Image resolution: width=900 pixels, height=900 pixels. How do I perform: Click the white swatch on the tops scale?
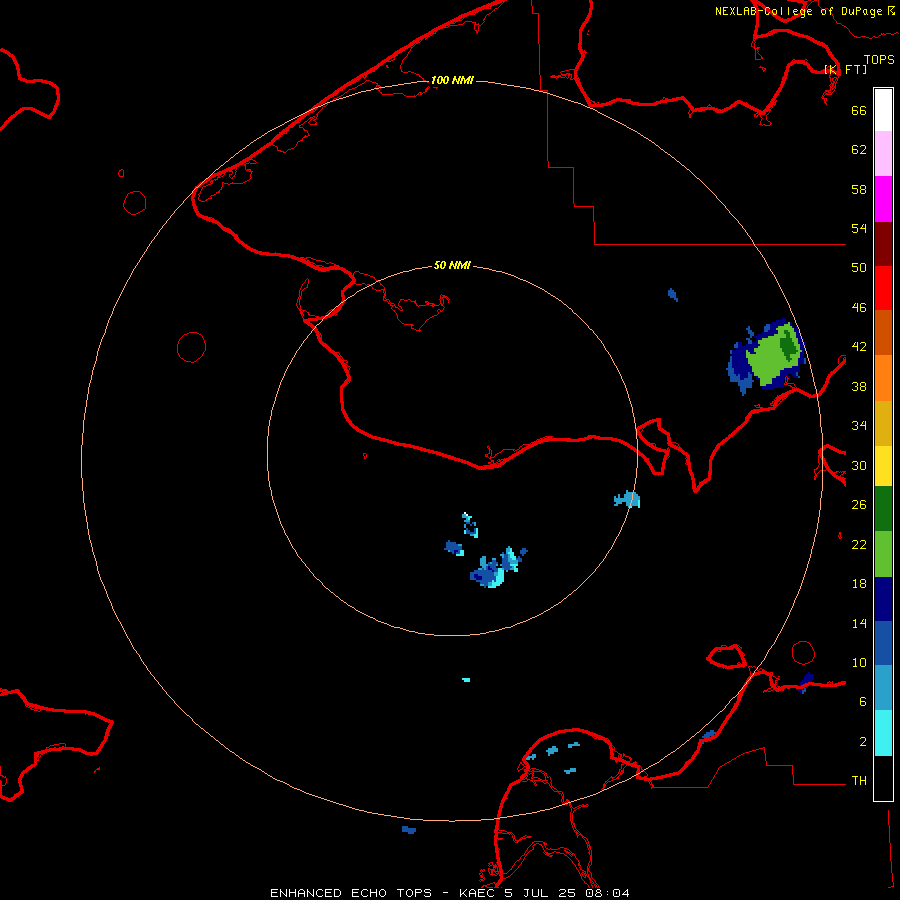tap(883, 110)
